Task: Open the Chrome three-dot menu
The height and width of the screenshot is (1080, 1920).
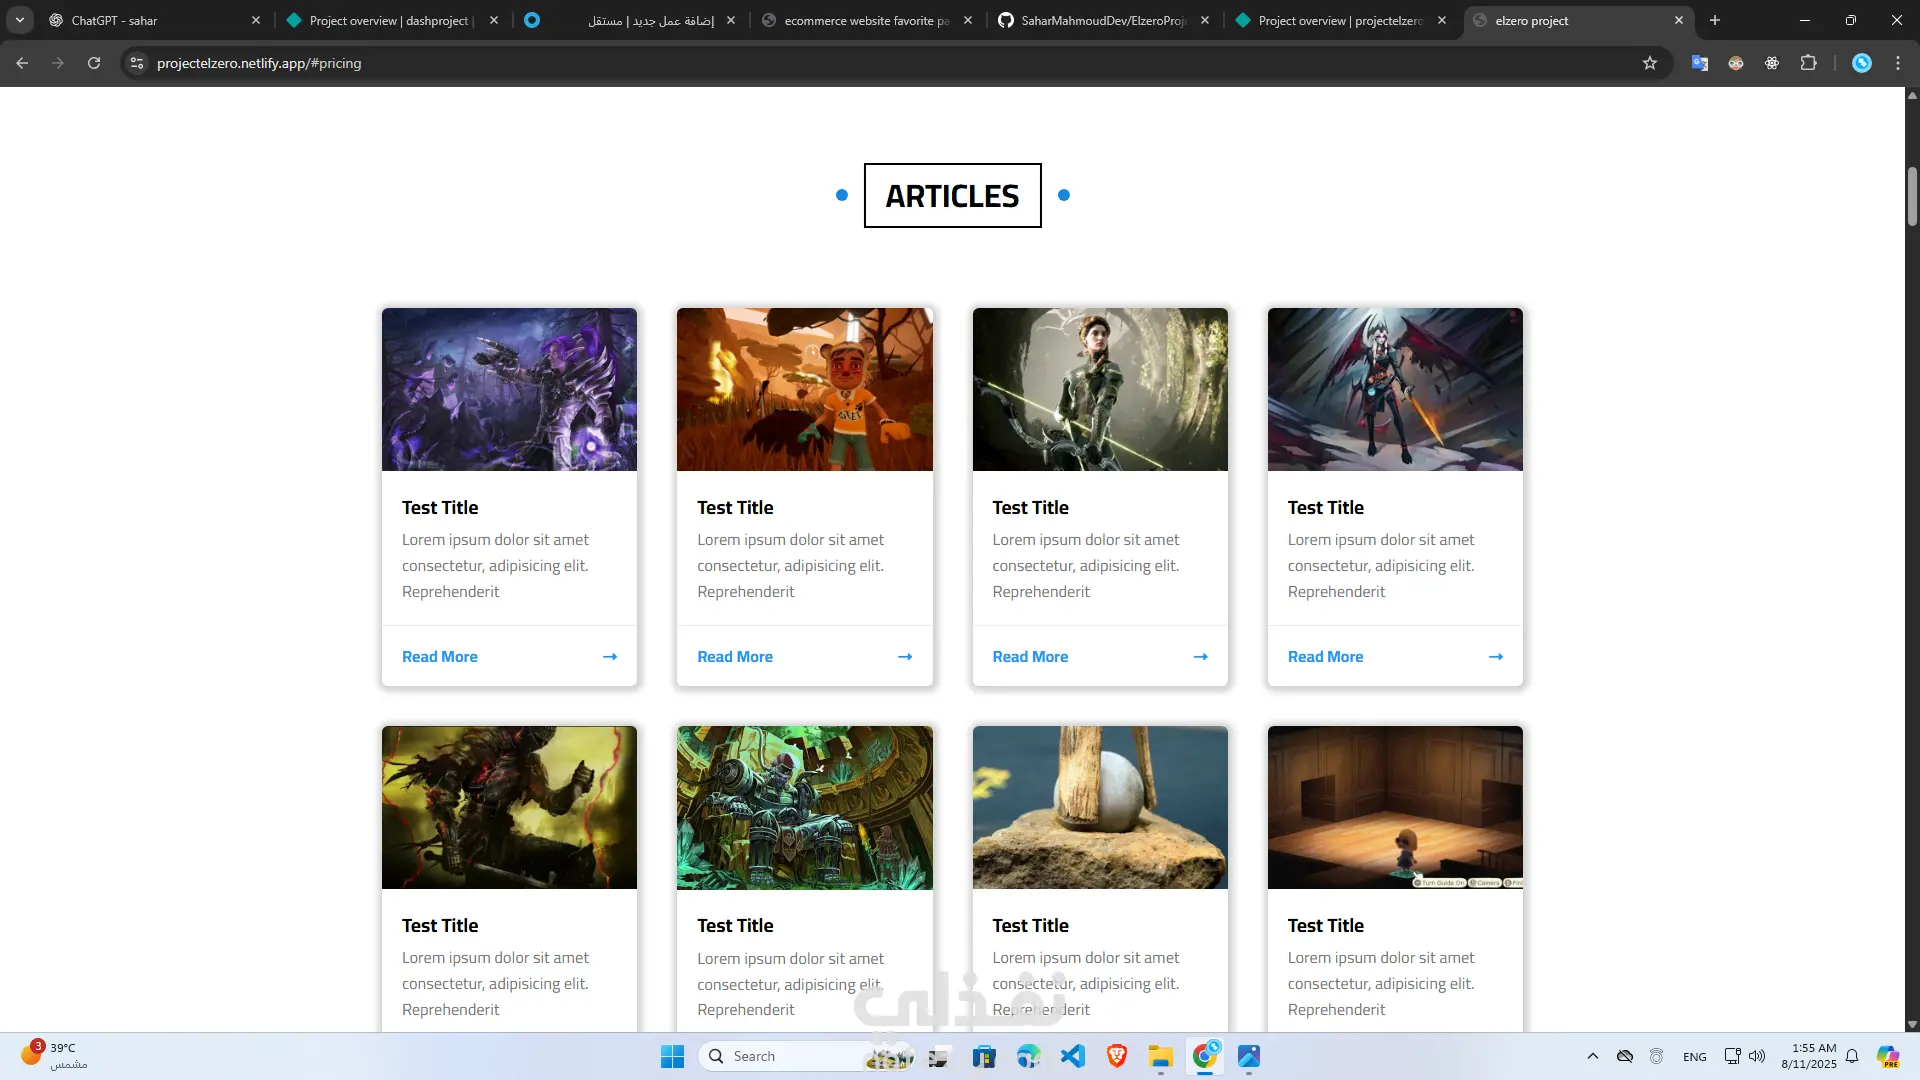Action: tap(1897, 63)
